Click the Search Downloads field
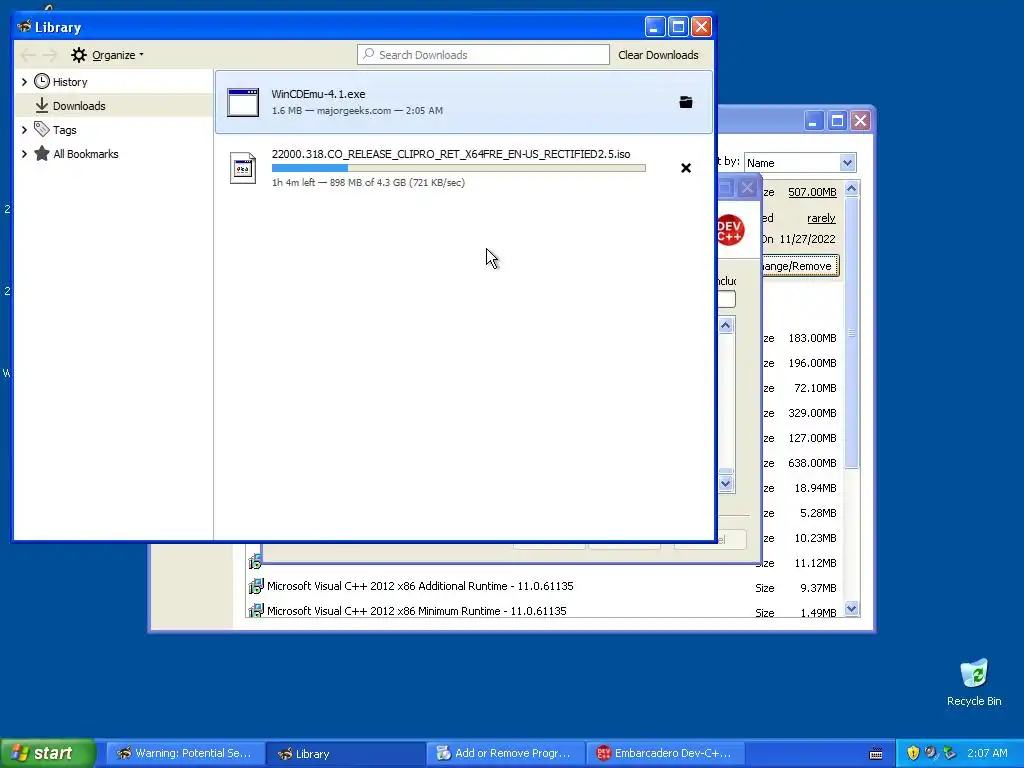 [483, 55]
